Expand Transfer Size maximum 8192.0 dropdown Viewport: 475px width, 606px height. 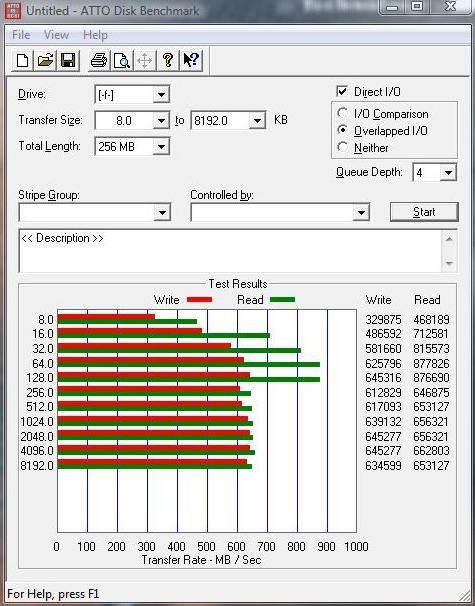(257, 121)
